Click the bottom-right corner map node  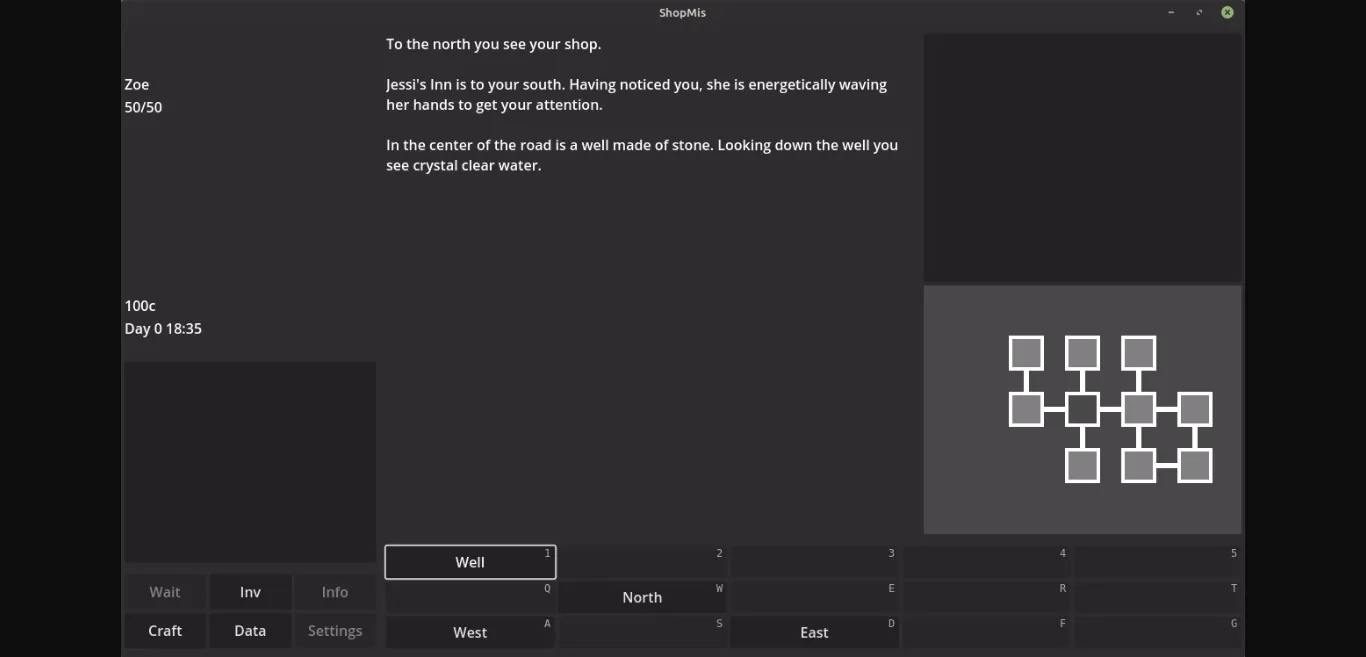point(1194,465)
